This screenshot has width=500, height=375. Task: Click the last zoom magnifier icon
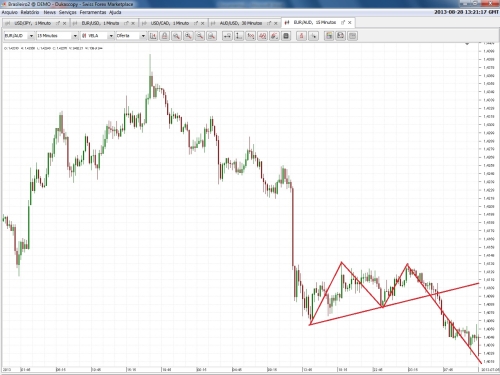[211, 36]
